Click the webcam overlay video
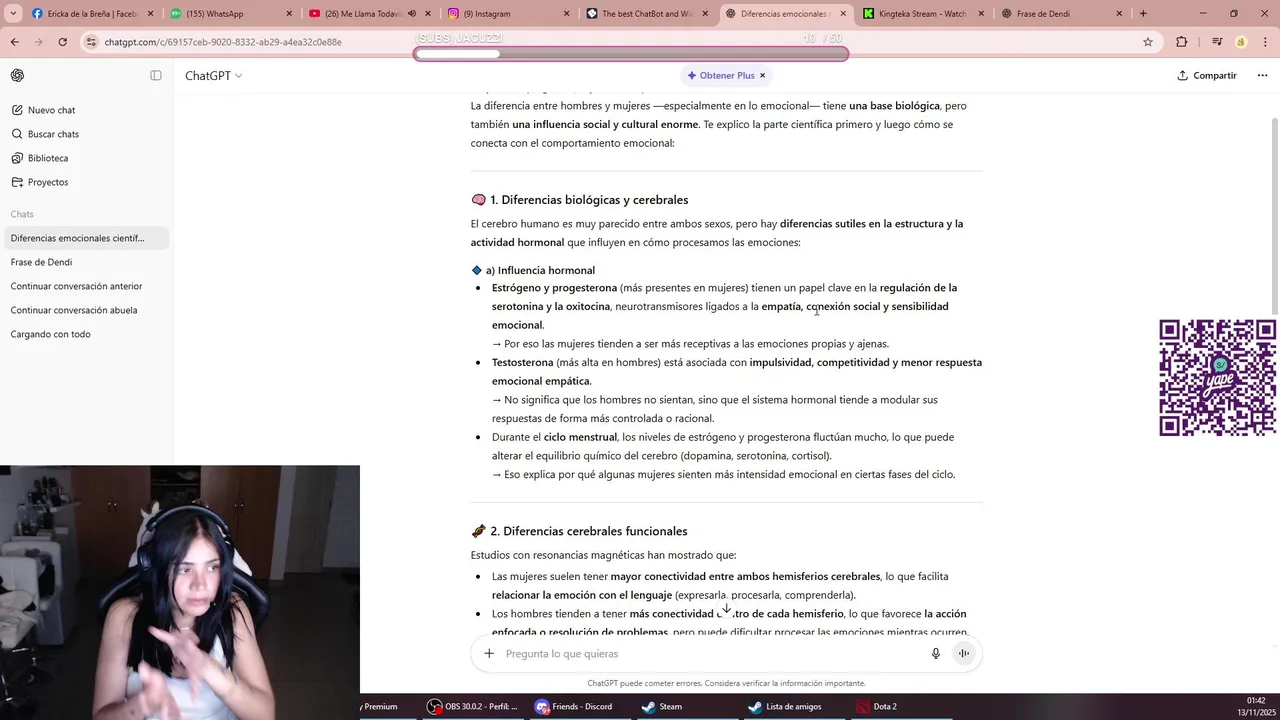1280x720 pixels. point(180,592)
